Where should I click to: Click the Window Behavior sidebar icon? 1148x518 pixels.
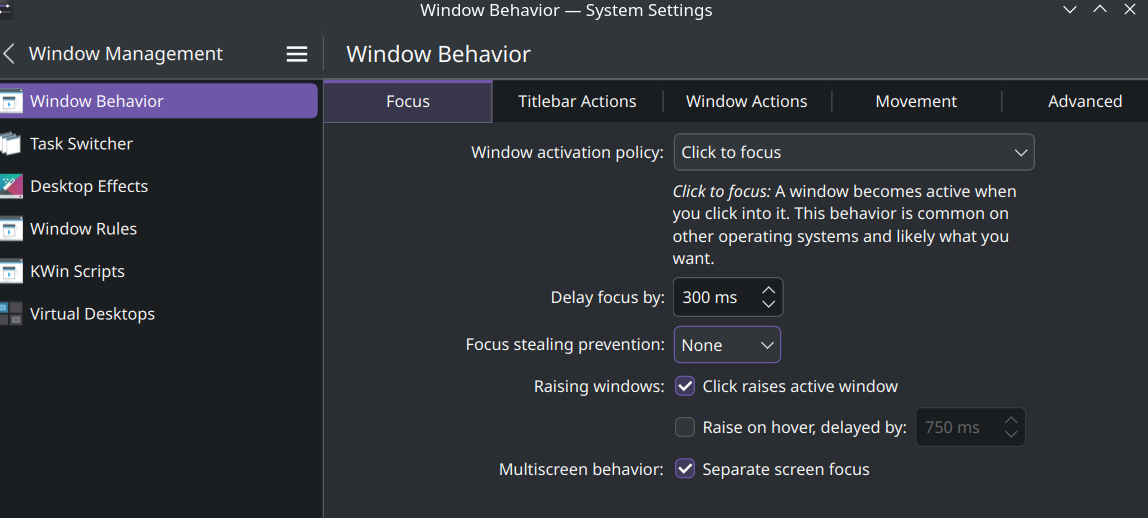click(10, 101)
